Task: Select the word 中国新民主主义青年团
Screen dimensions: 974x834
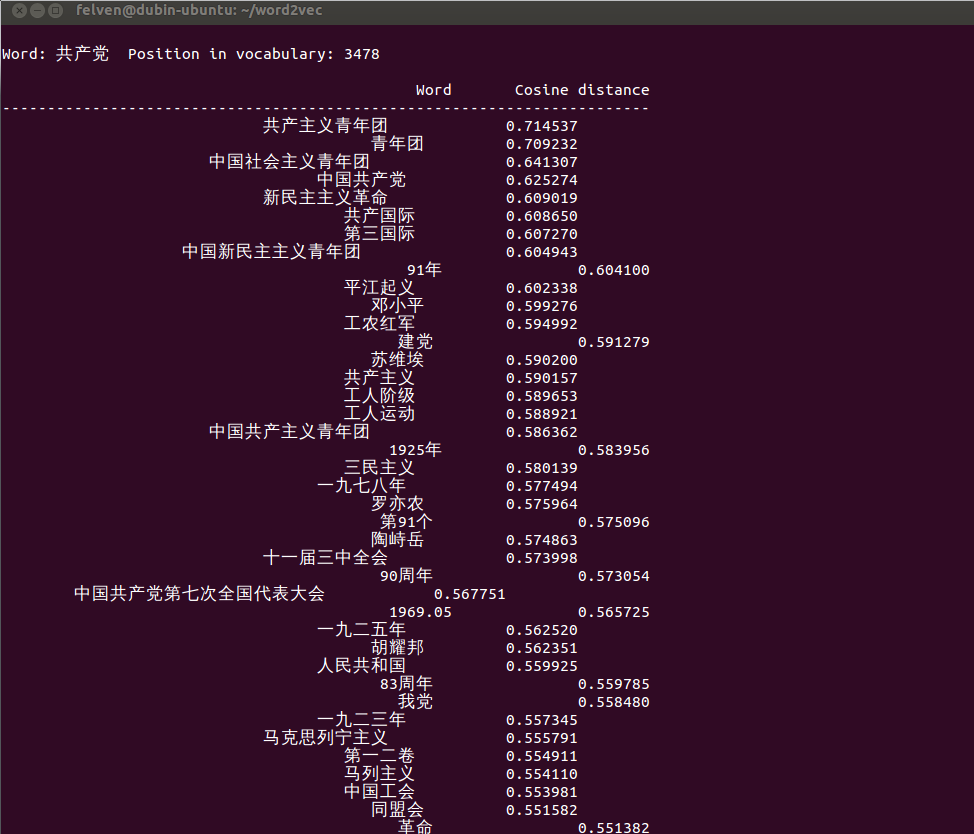Action: (271, 252)
